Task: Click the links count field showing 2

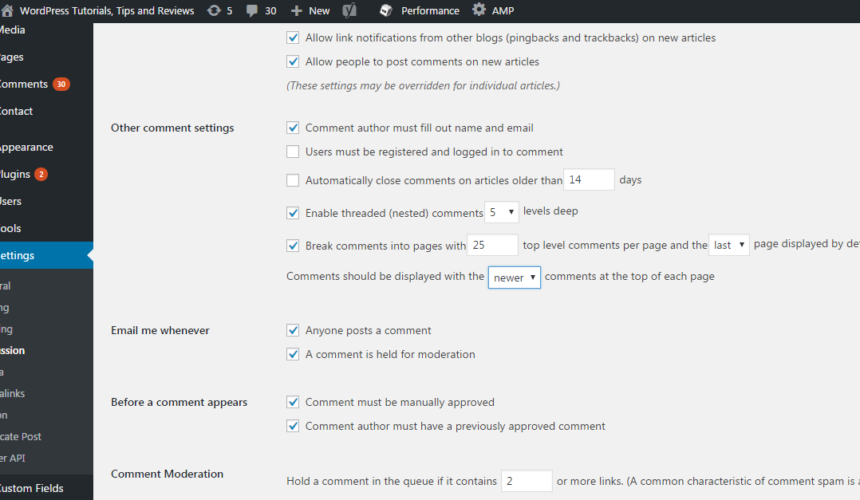Action: [527, 481]
